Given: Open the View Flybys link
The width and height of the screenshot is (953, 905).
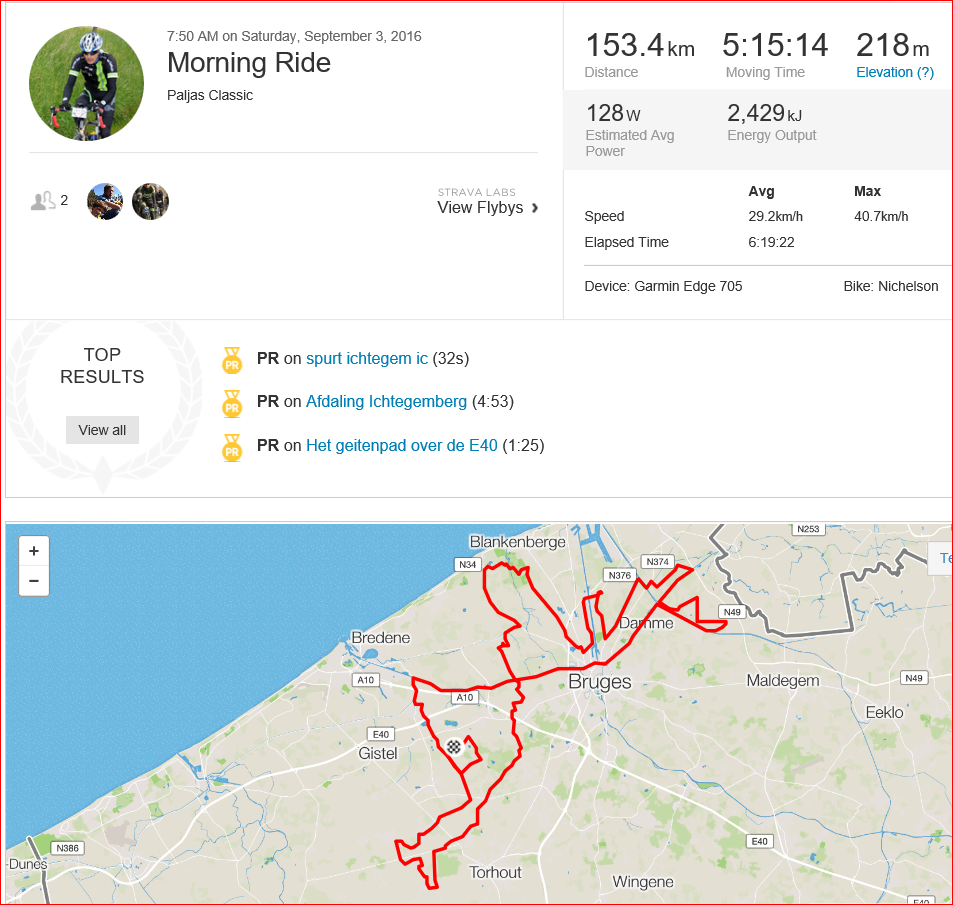Looking at the screenshot, I should [480, 208].
